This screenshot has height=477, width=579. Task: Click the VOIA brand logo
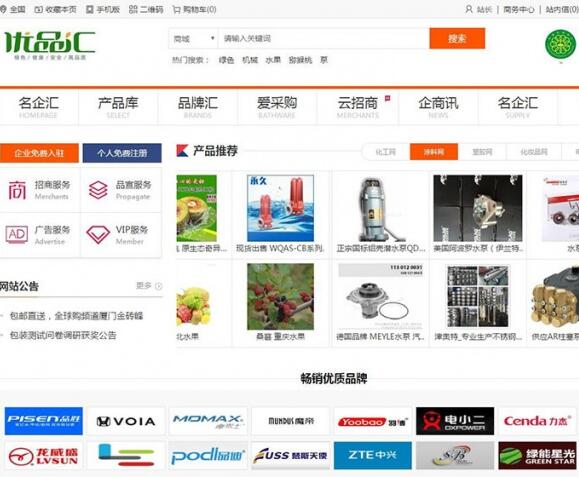pos(126,421)
